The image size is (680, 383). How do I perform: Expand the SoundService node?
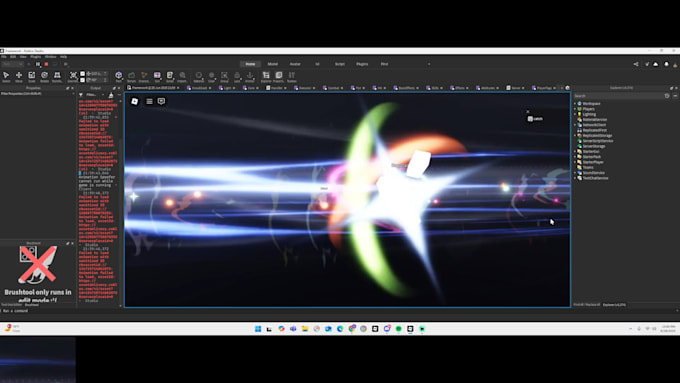point(575,173)
